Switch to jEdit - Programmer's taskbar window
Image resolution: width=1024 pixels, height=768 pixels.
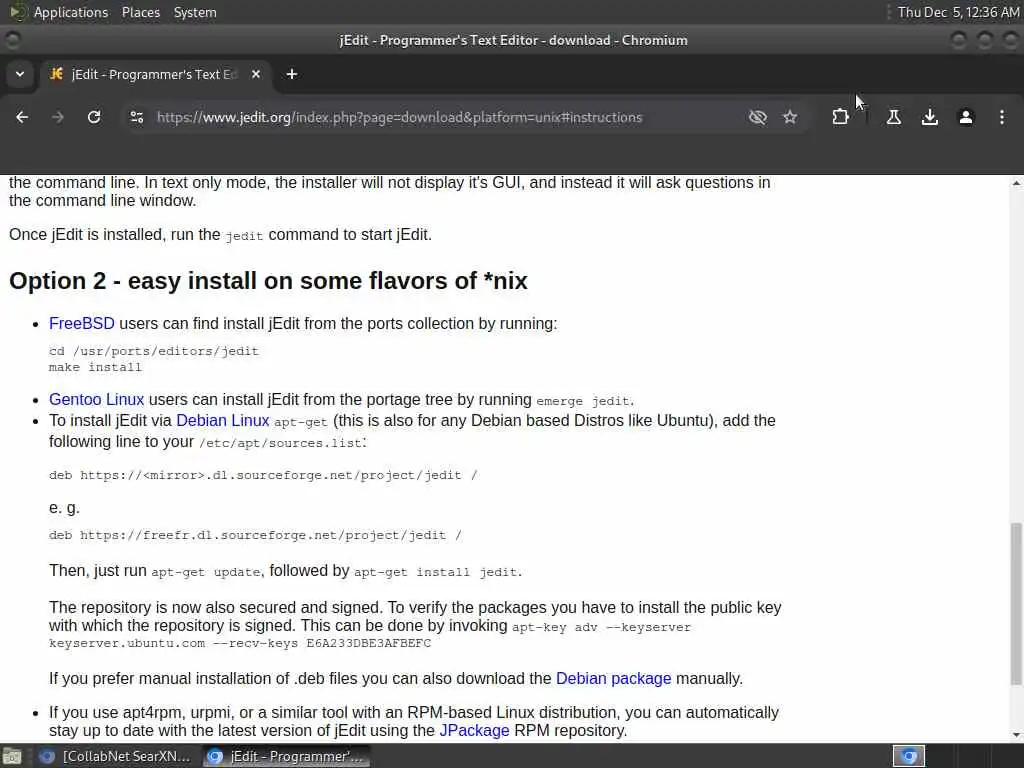pos(285,756)
